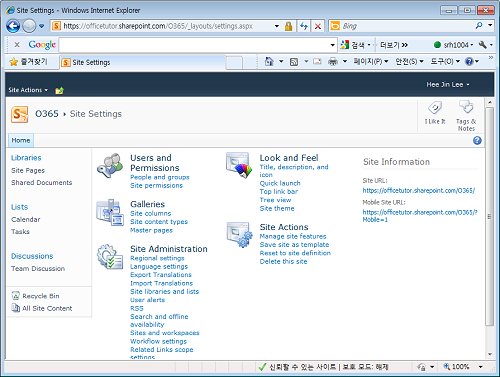
Task: Expand the Site Actions dropdown menu
Action: (x=28, y=90)
